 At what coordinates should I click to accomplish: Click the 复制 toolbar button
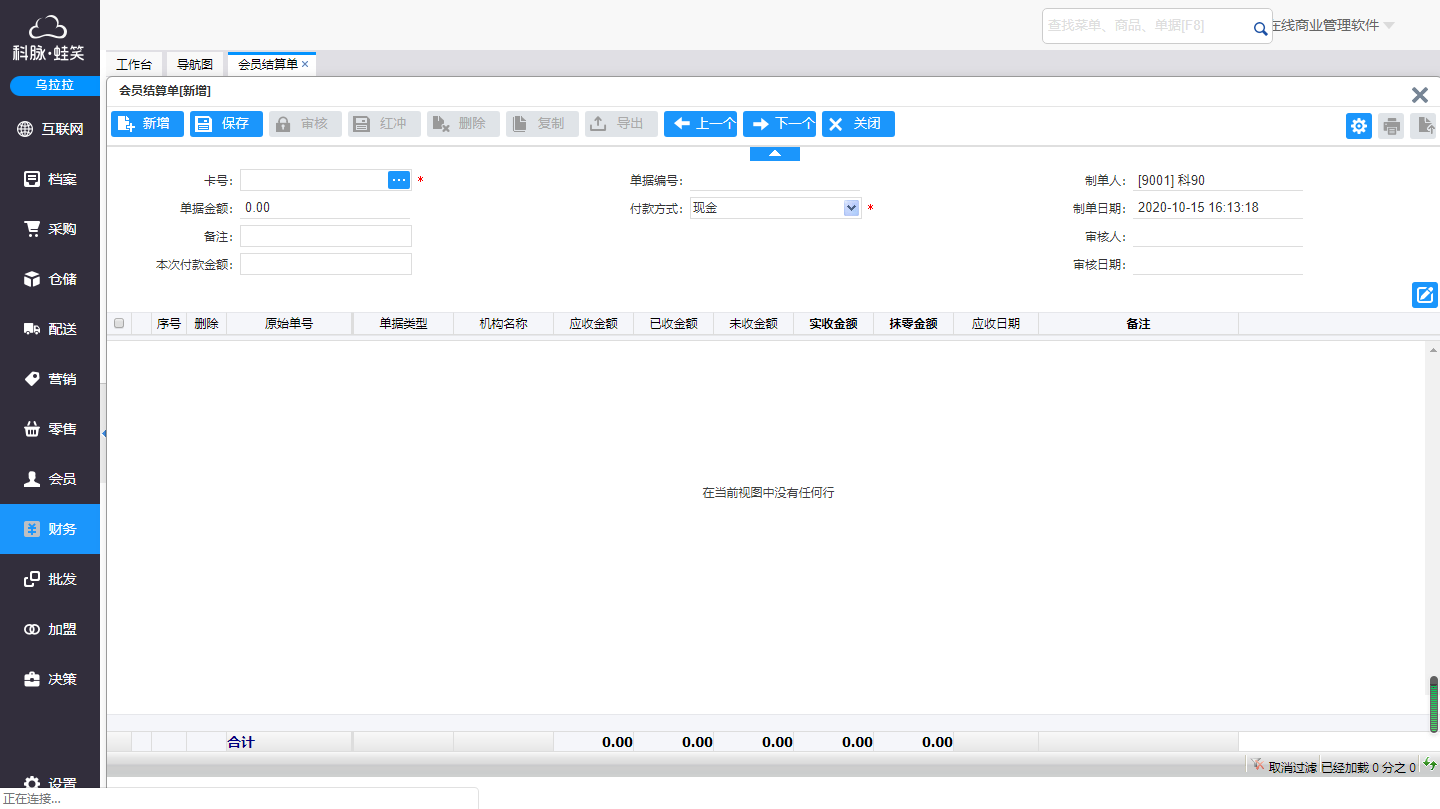click(542, 124)
